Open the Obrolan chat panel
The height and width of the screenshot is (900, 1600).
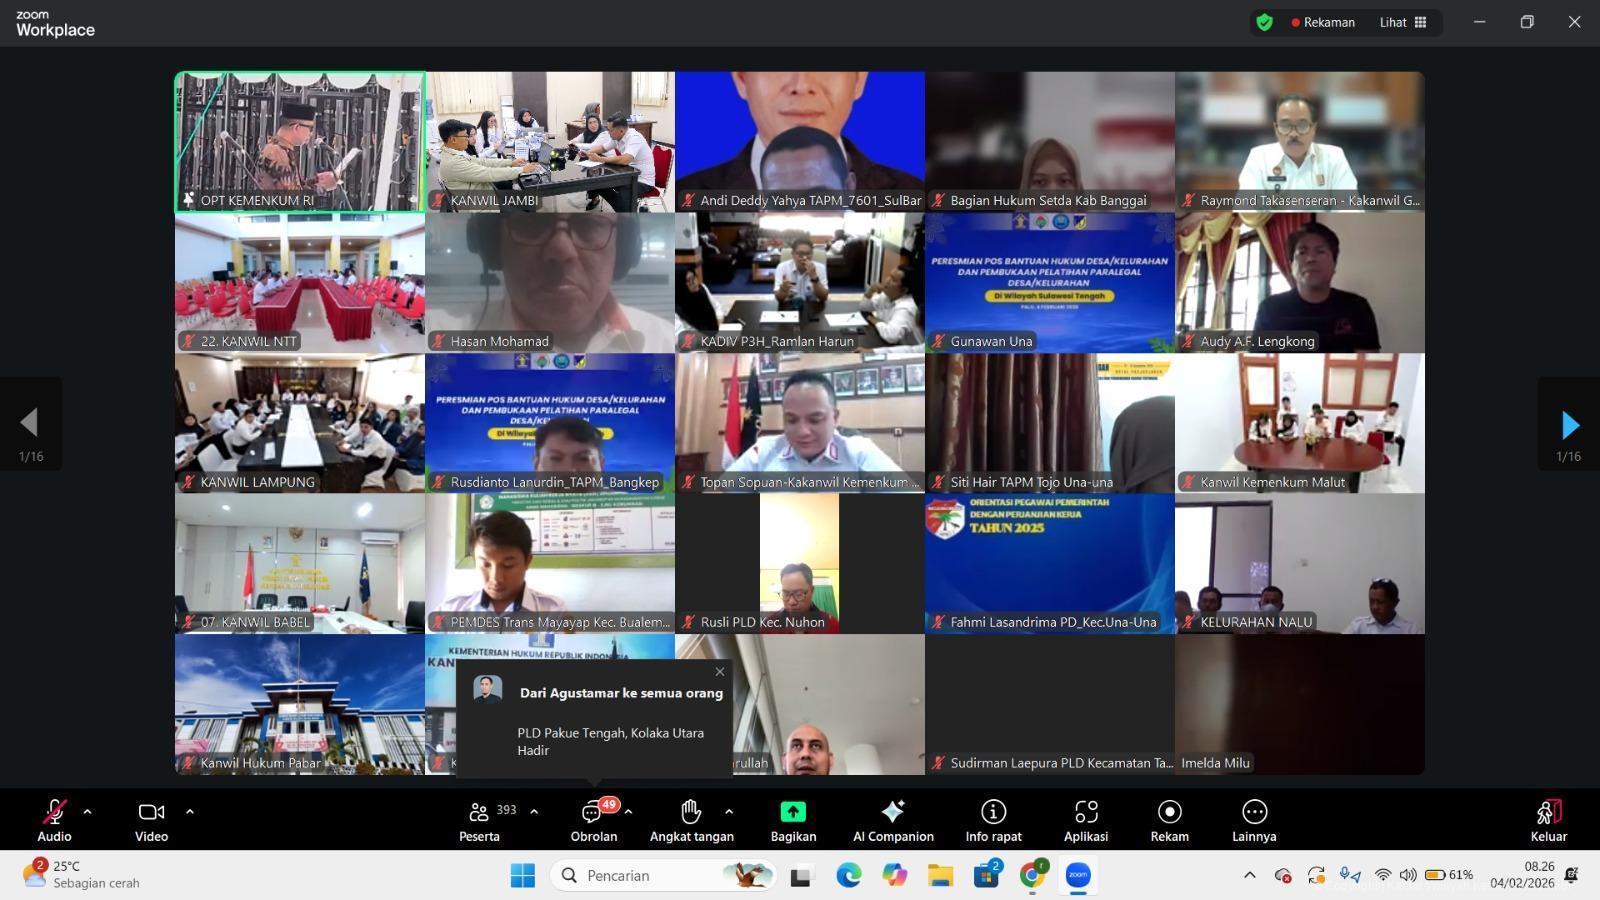[593, 820]
